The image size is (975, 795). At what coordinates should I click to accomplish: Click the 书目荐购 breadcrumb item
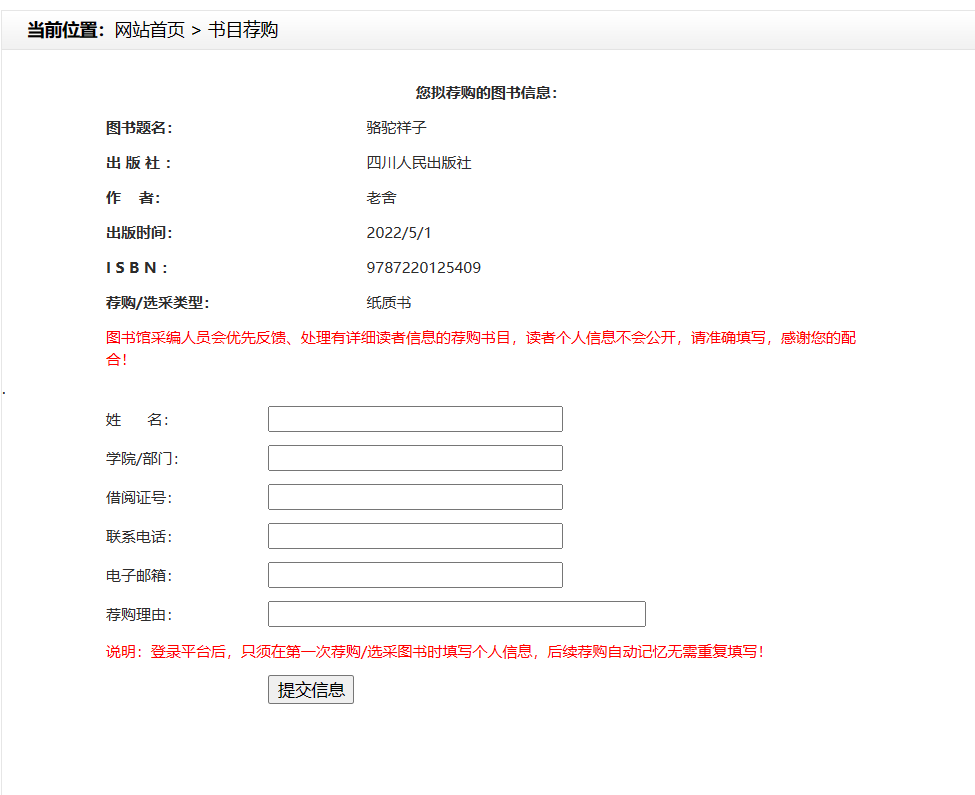[243, 30]
